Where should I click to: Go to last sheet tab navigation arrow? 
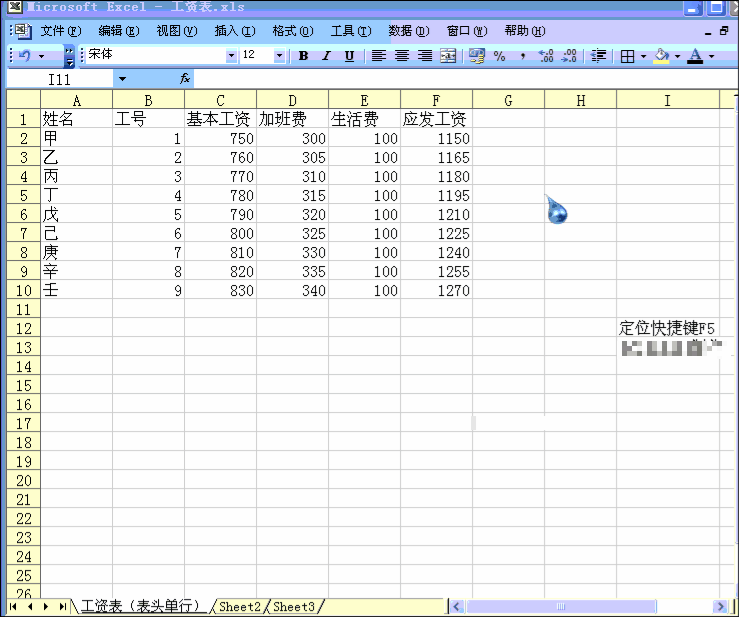tap(62, 607)
